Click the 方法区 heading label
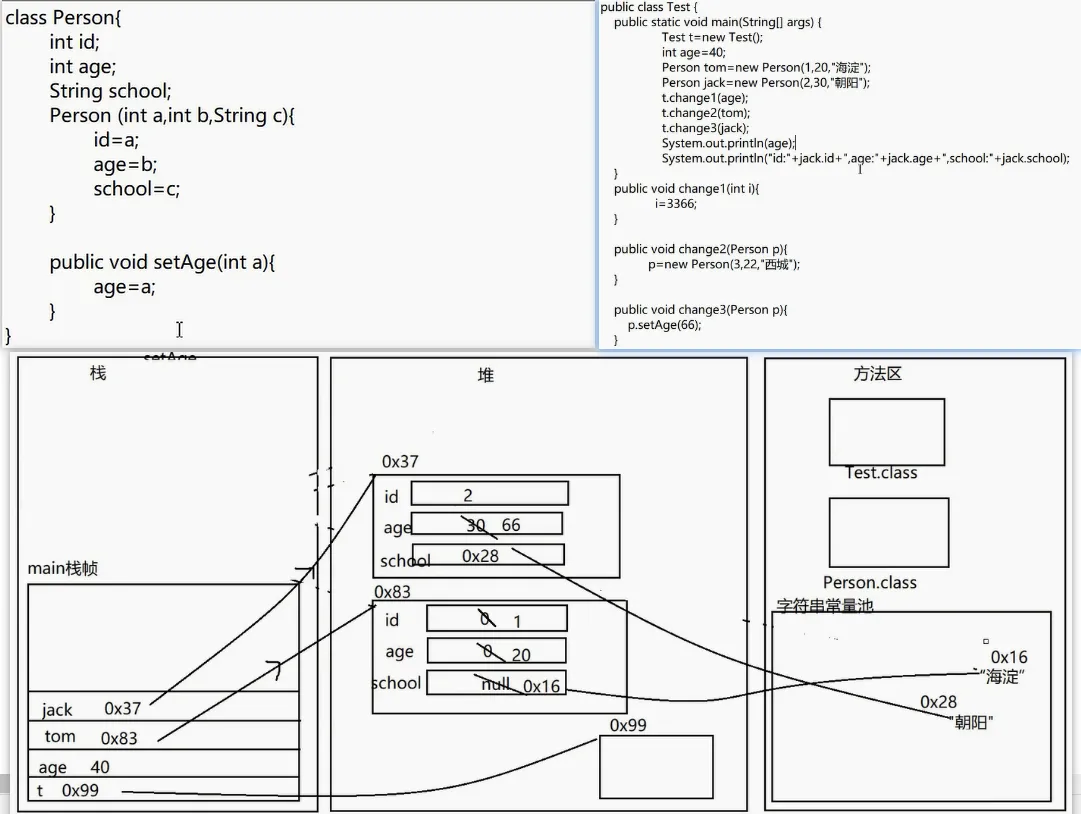Screen dimensions: 1081x814 [x=878, y=373]
